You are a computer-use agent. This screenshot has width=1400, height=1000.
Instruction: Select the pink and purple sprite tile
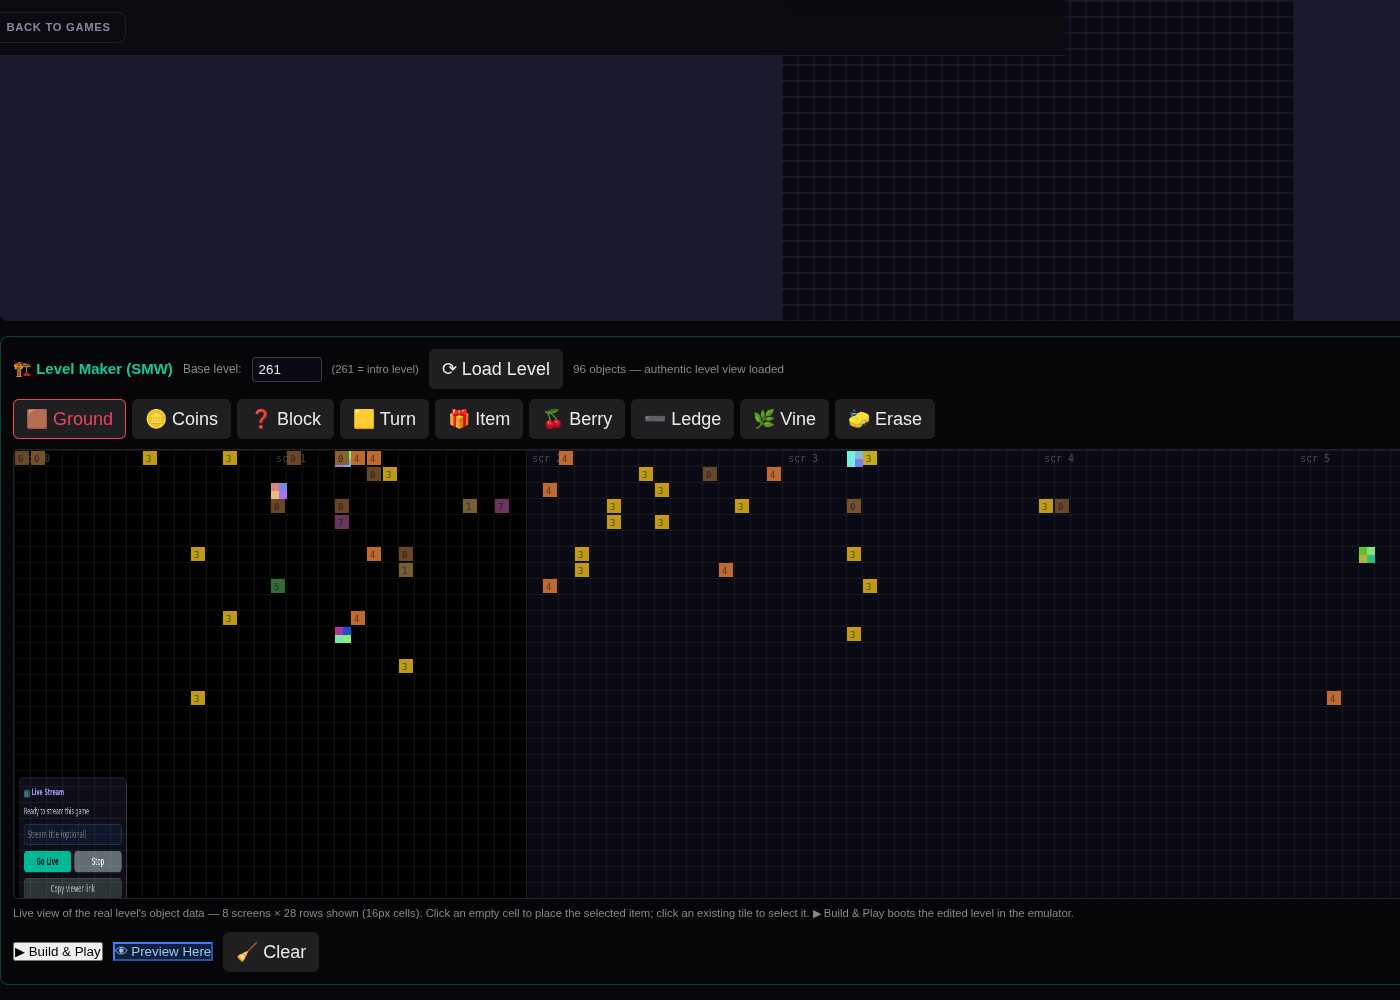click(279, 491)
